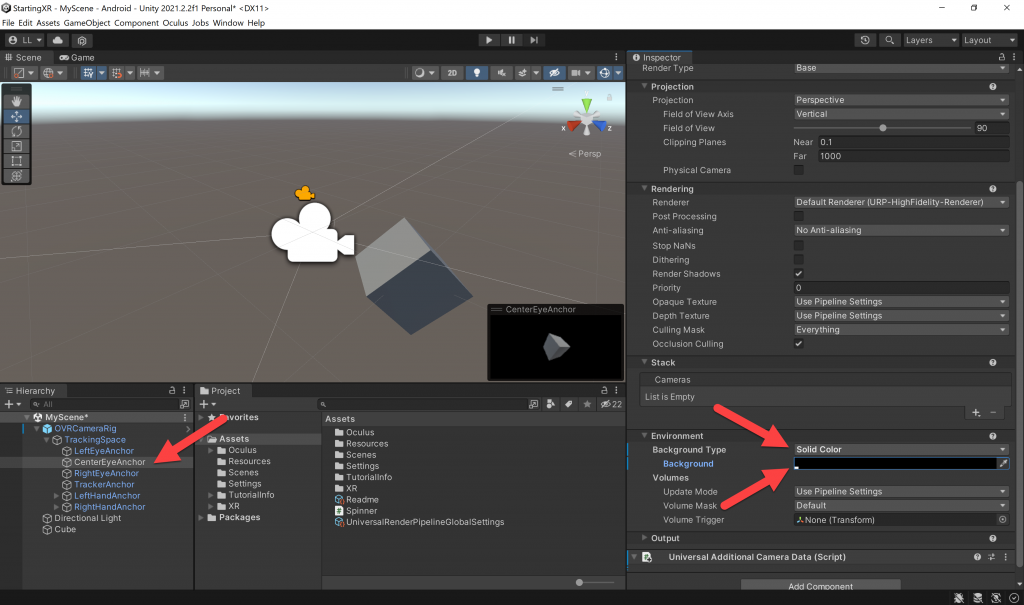Open the Component menu
The width and height of the screenshot is (1024, 605).
coord(136,23)
